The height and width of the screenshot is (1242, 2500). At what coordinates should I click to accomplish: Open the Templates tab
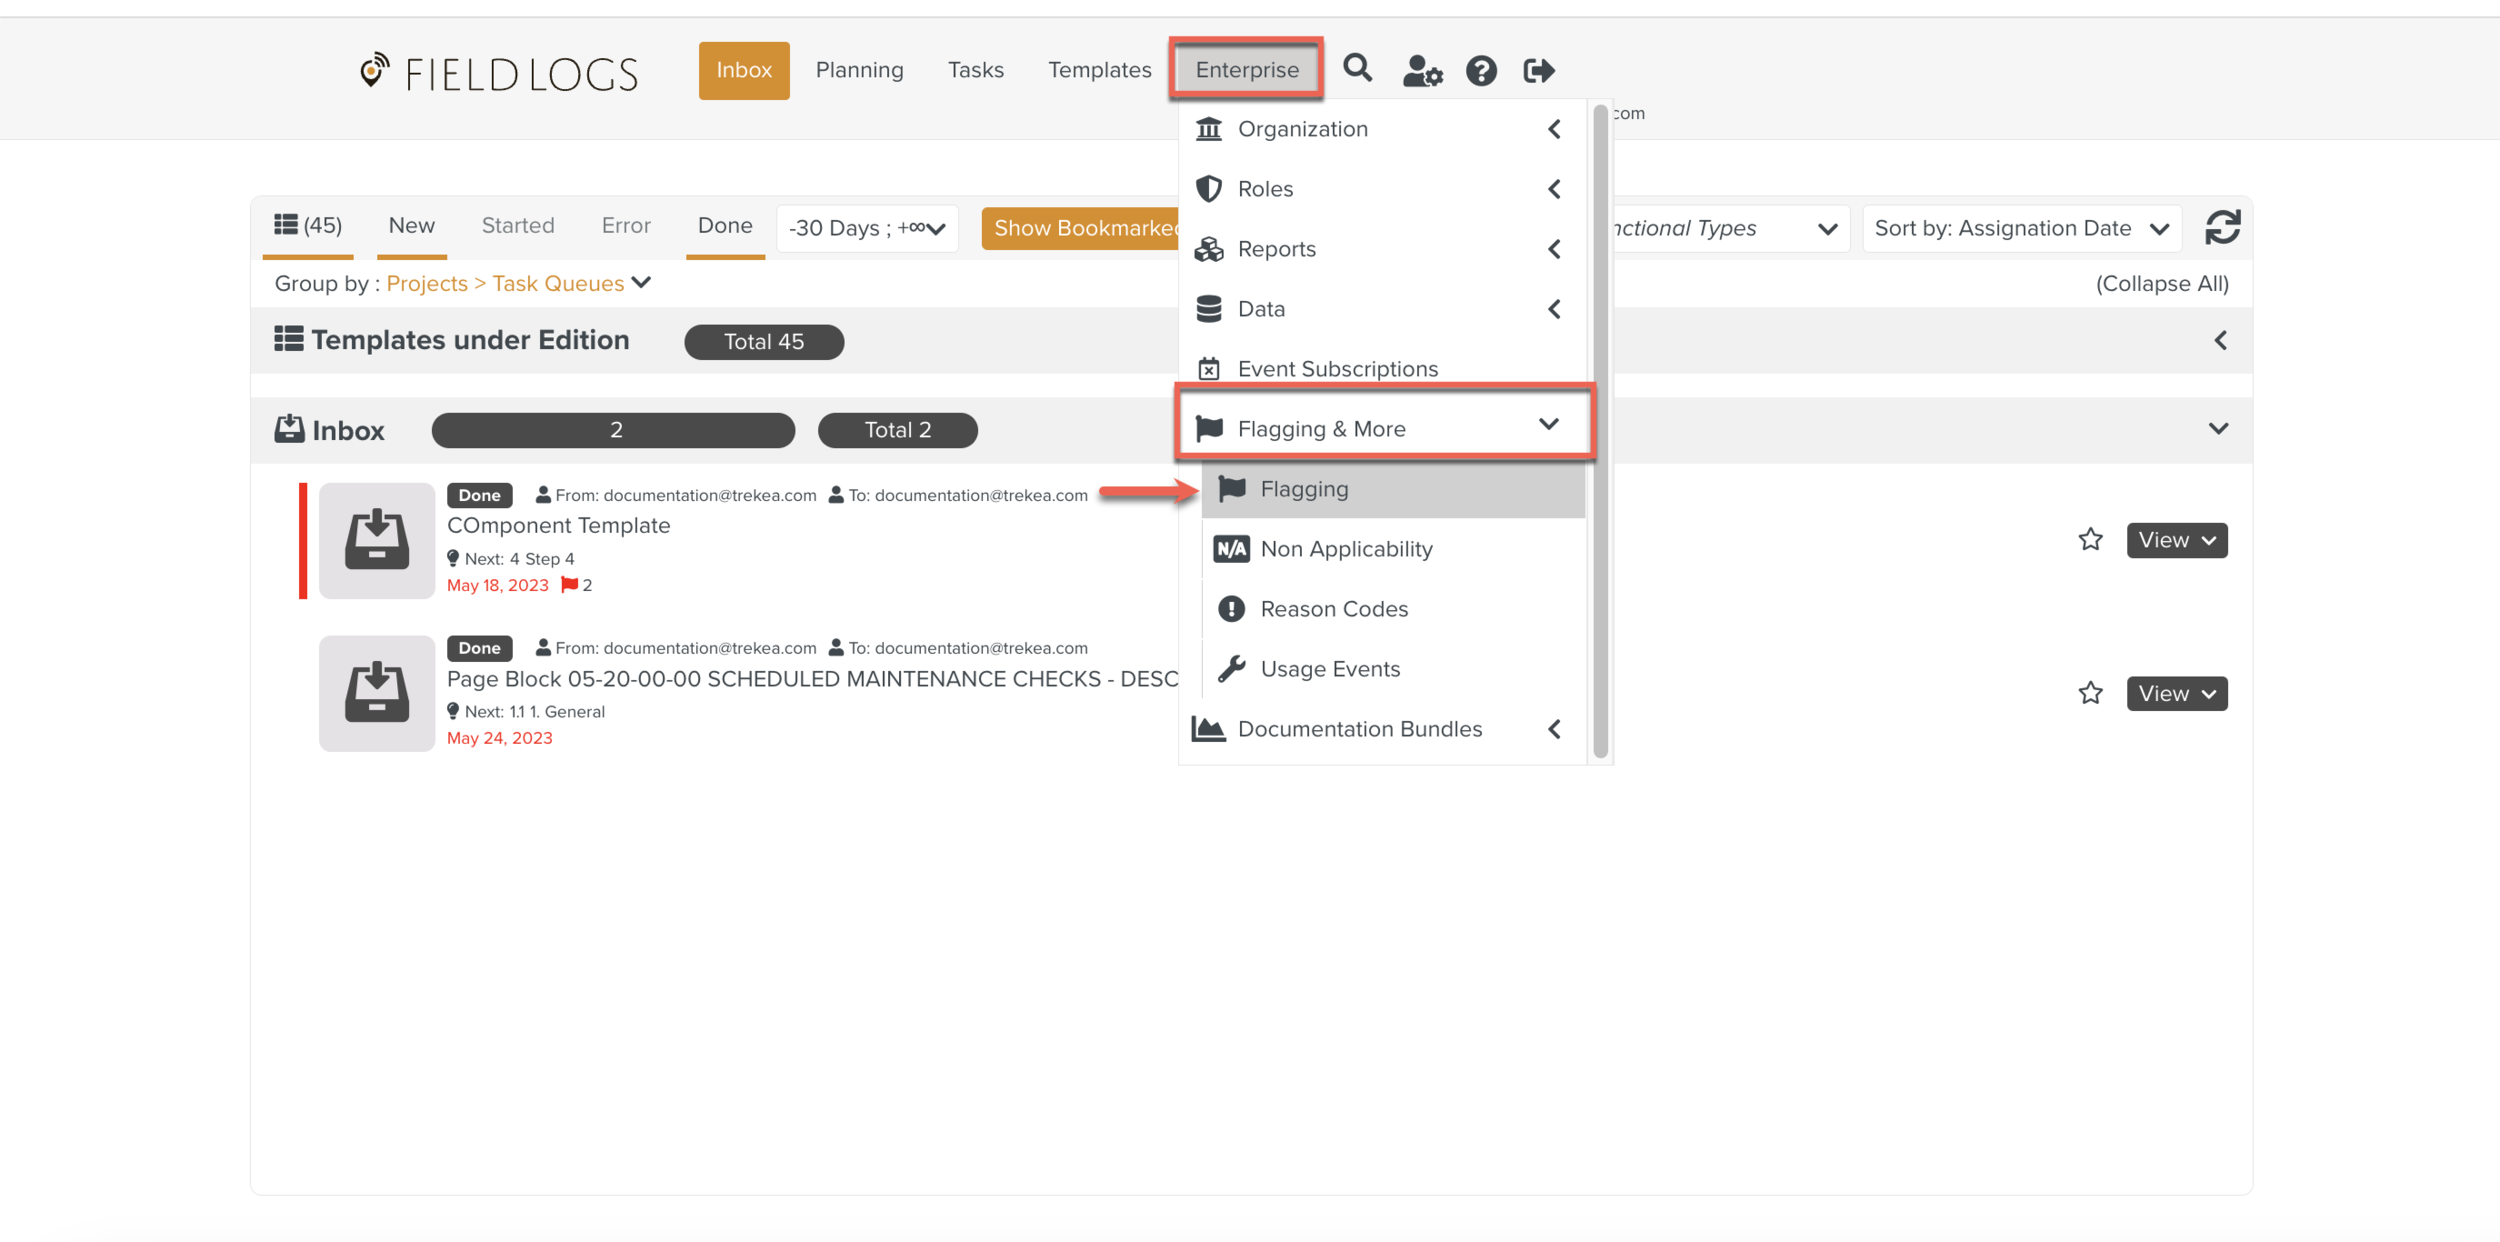[1099, 70]
